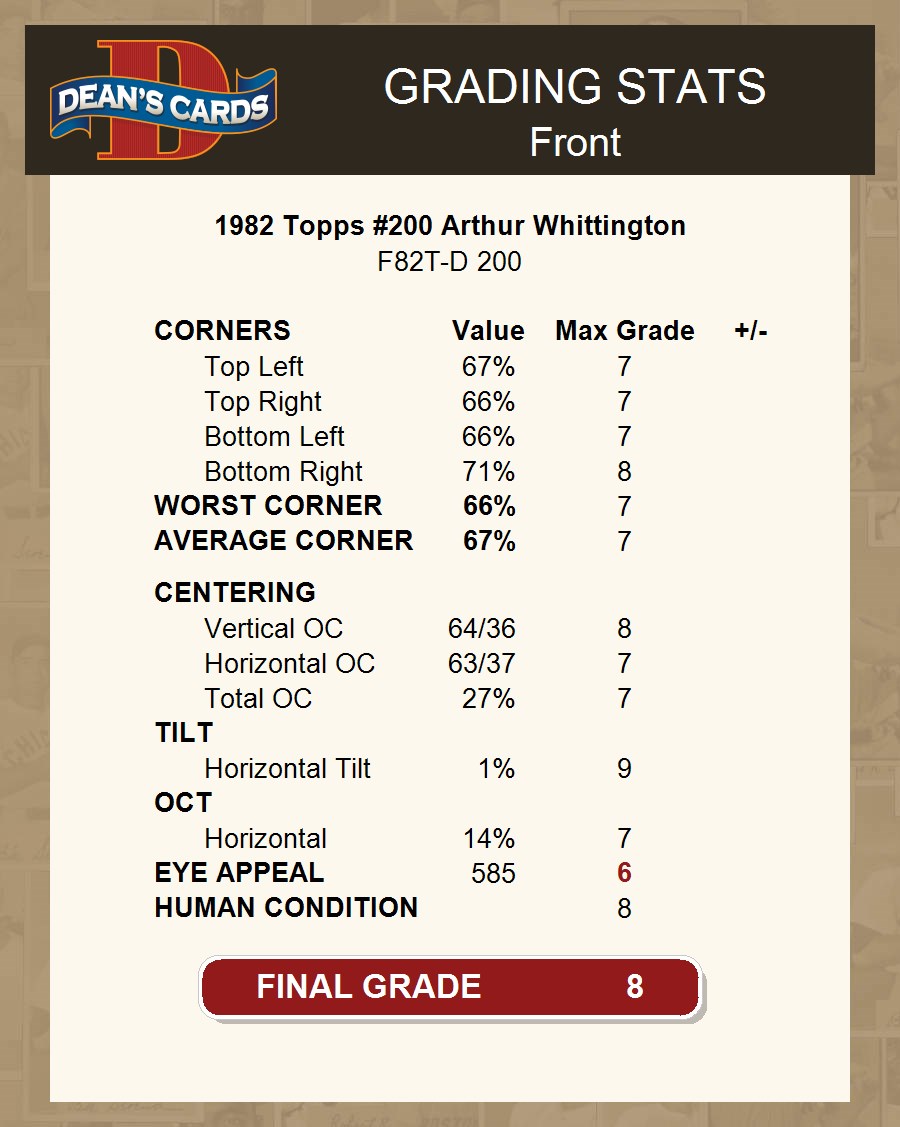Click the Max Grade column header

[625, 331]
